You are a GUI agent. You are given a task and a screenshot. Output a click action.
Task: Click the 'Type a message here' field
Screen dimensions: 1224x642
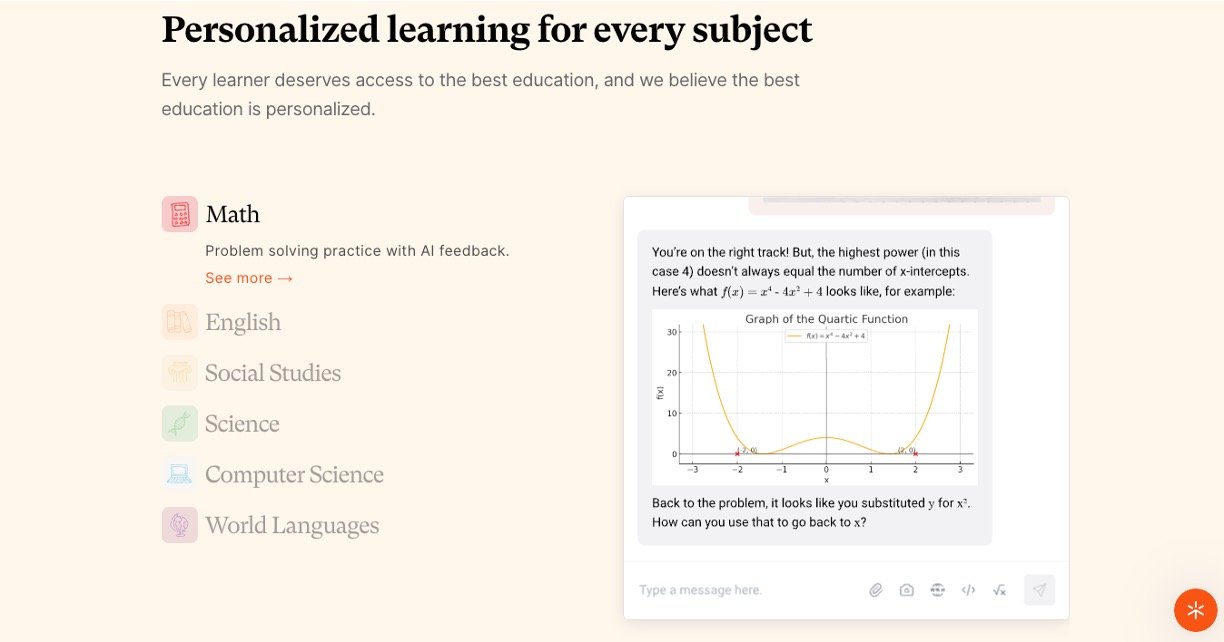pyautogui.click(x=740, y=590)
